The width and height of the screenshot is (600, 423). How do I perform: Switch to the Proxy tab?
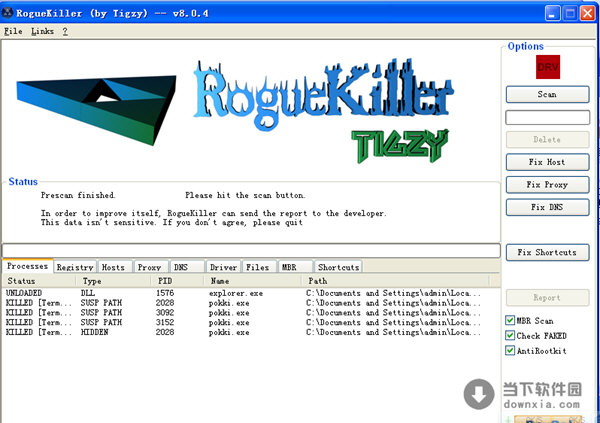pos(150,267)
